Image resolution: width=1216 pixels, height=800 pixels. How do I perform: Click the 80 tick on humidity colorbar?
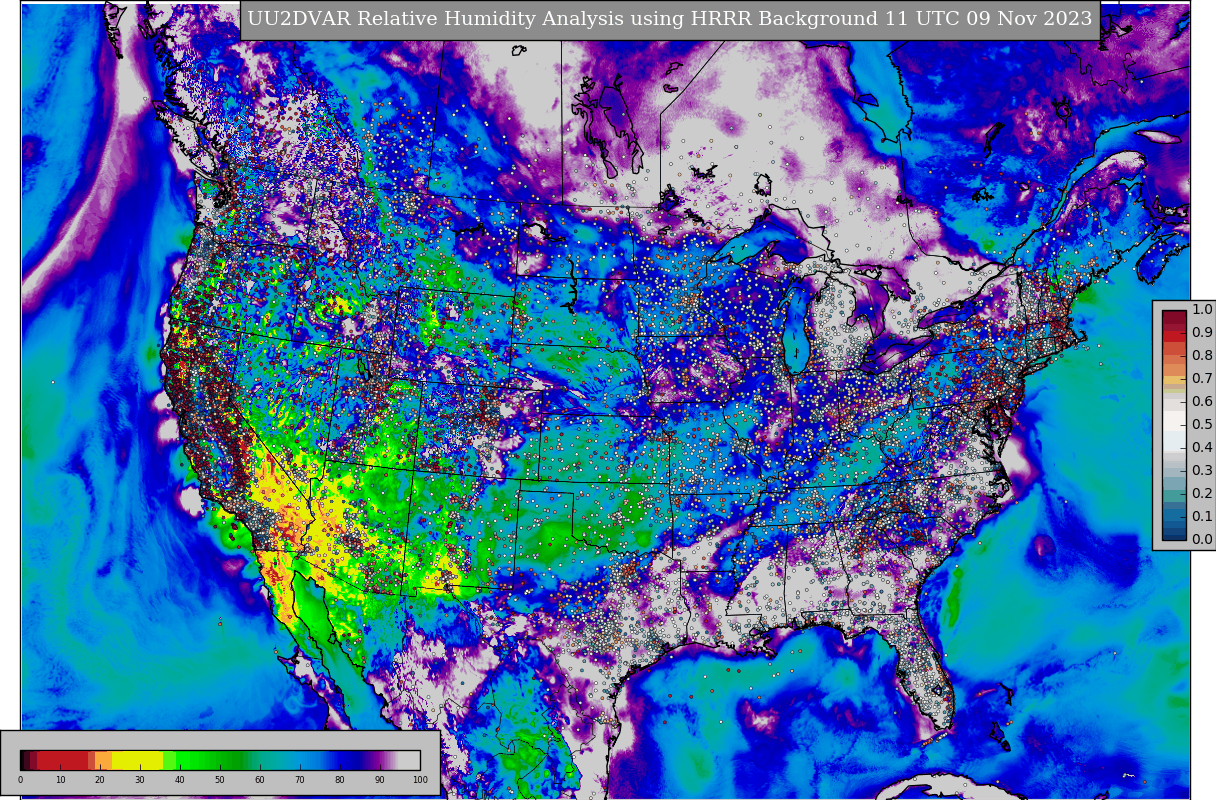340,780
